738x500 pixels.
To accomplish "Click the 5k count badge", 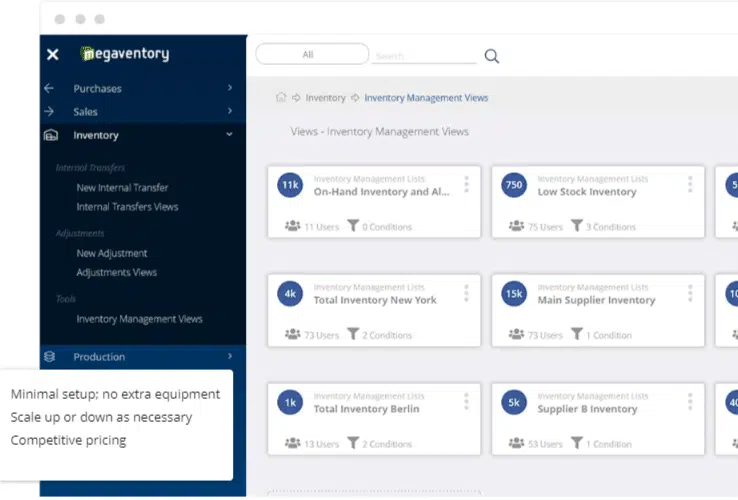I will pos(514,403).
